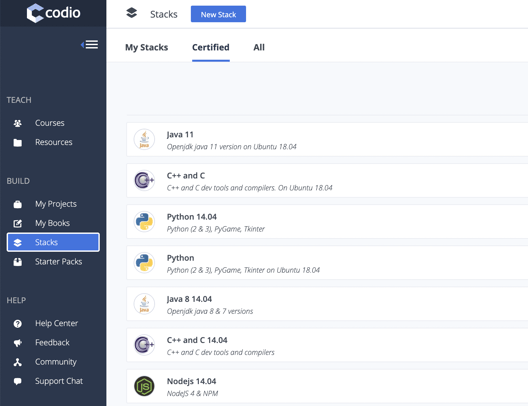
Task: Click the Feedback megaphone icon
Action: click(x=18, y=343)
